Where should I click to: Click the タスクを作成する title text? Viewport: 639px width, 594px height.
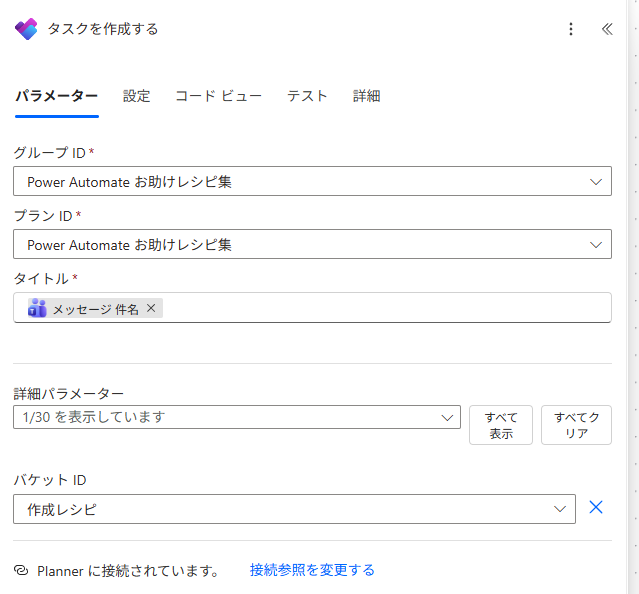coord(103,29)
